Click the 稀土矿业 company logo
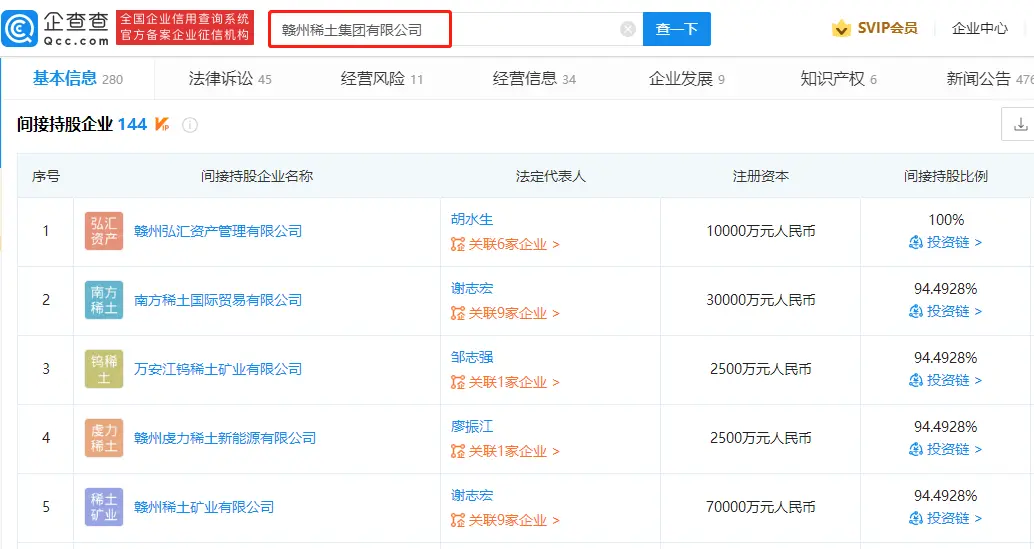 104,507
